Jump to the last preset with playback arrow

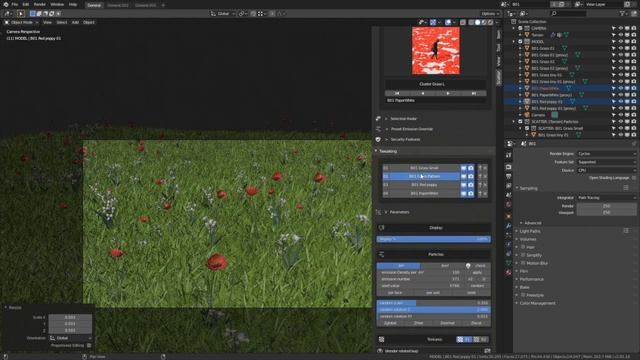(x=473, y=93)
